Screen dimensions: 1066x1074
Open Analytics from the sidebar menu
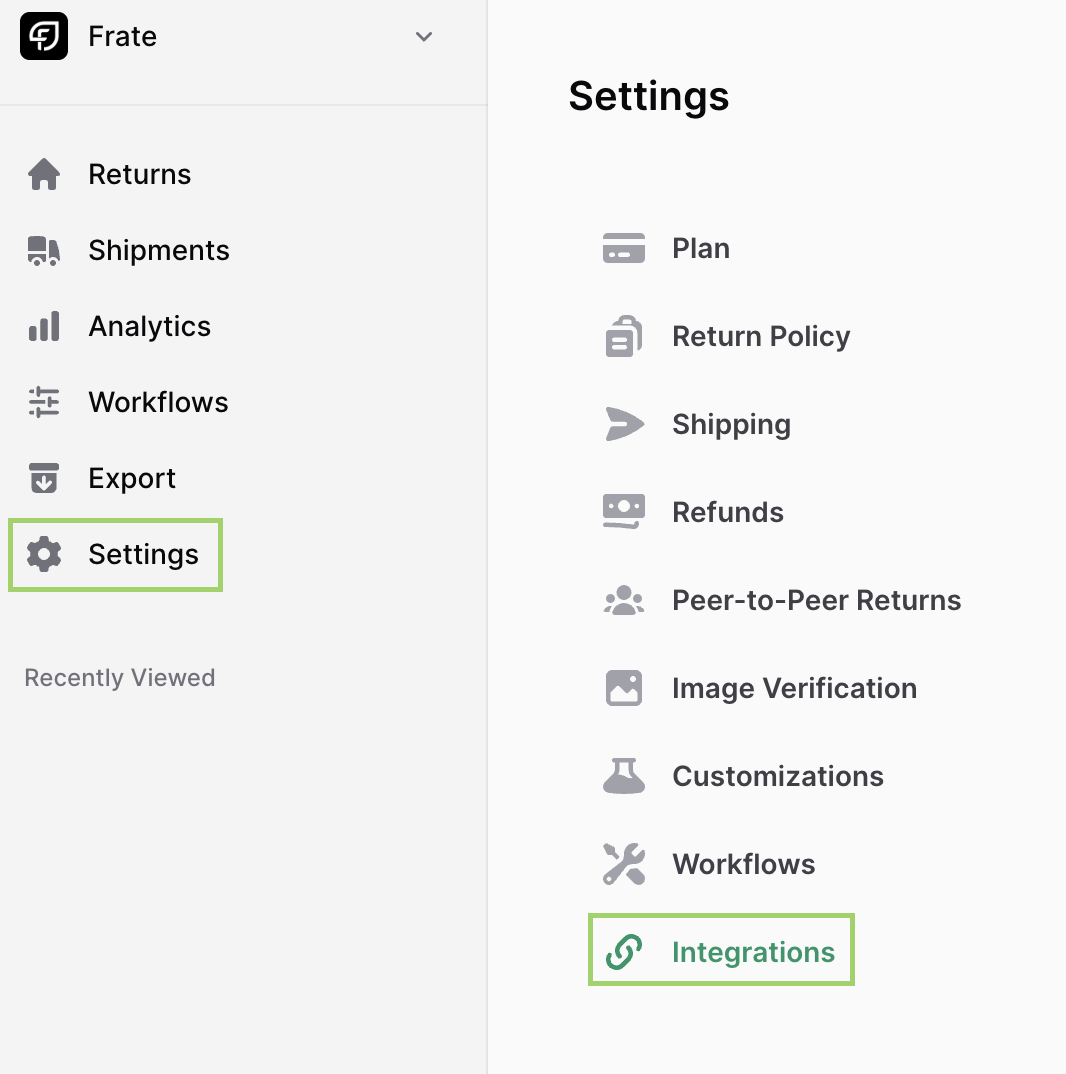click(149, 326)
